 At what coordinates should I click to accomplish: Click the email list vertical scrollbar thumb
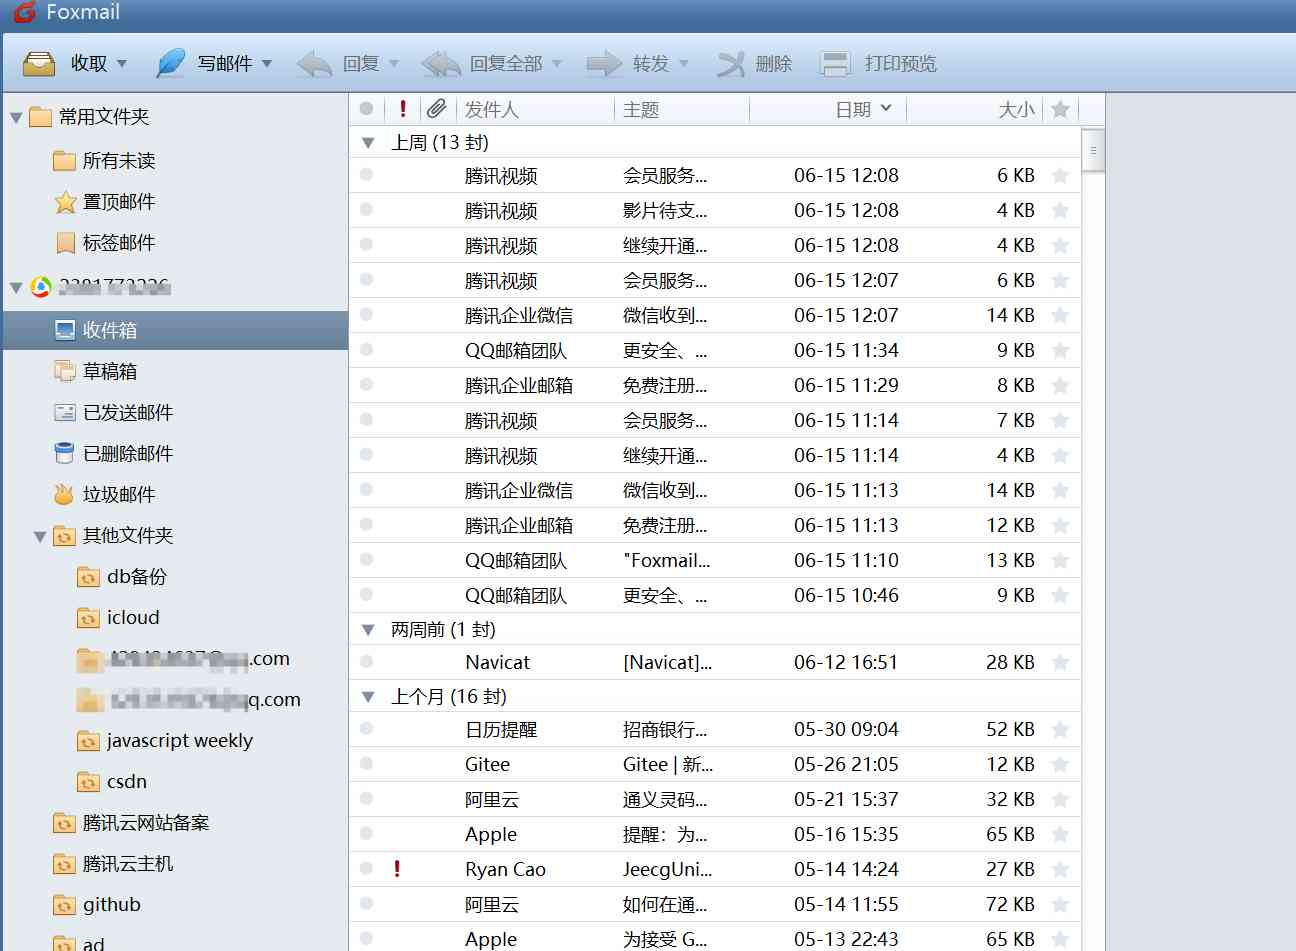(1093, 150)
